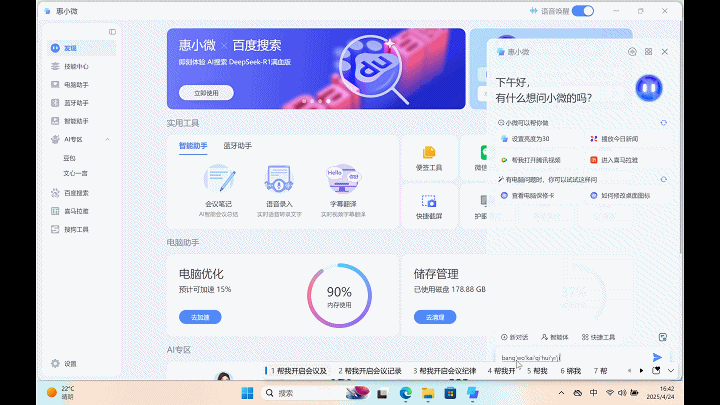The image size is (720, 405).
Task: Click the 去加速 button
Action: (200, 317)
